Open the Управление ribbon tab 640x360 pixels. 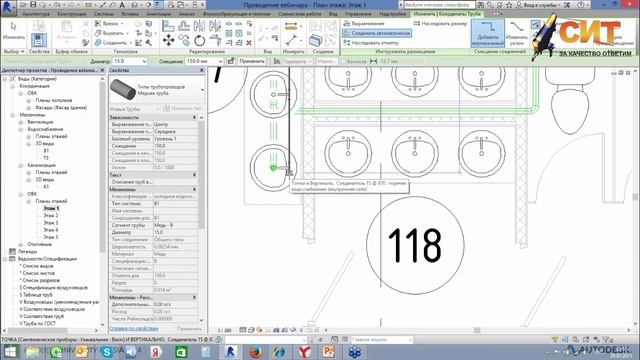(358, 14)
